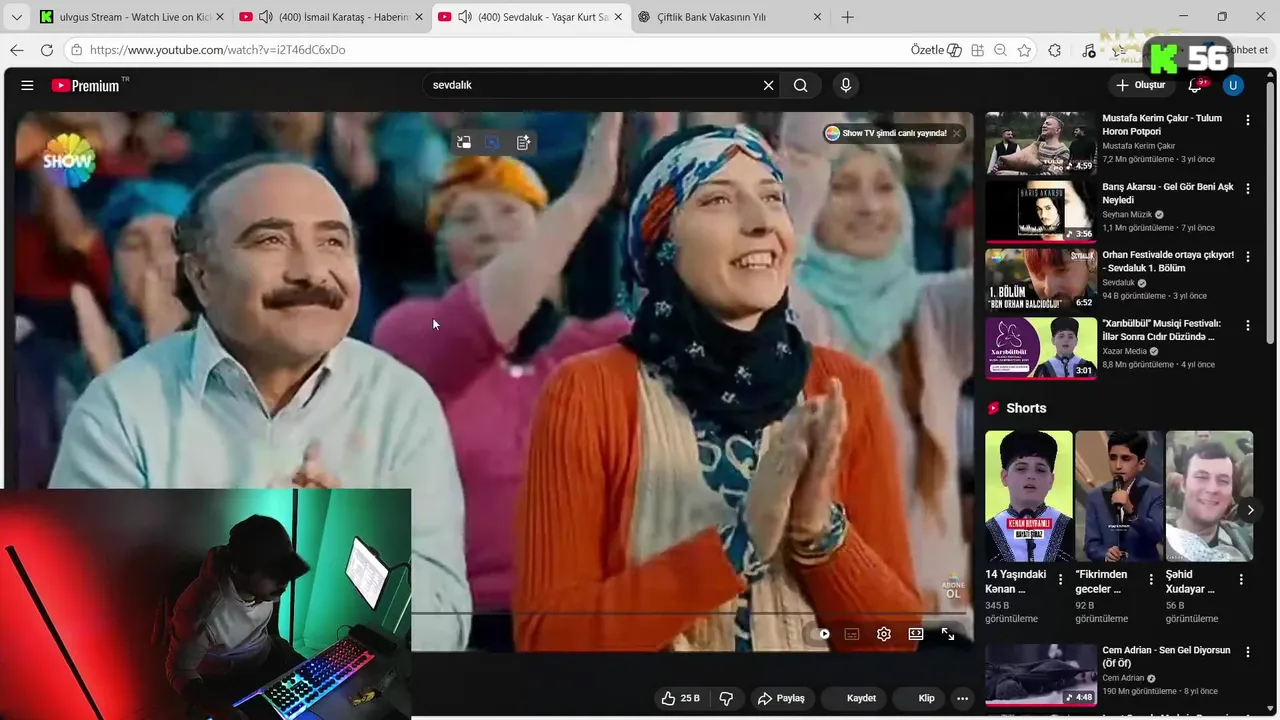Open options for 'Barış Akarsu - Gel Gör Beni Aşk Neyledi'
This screenshot has height=720, width=1280.
1247,188
